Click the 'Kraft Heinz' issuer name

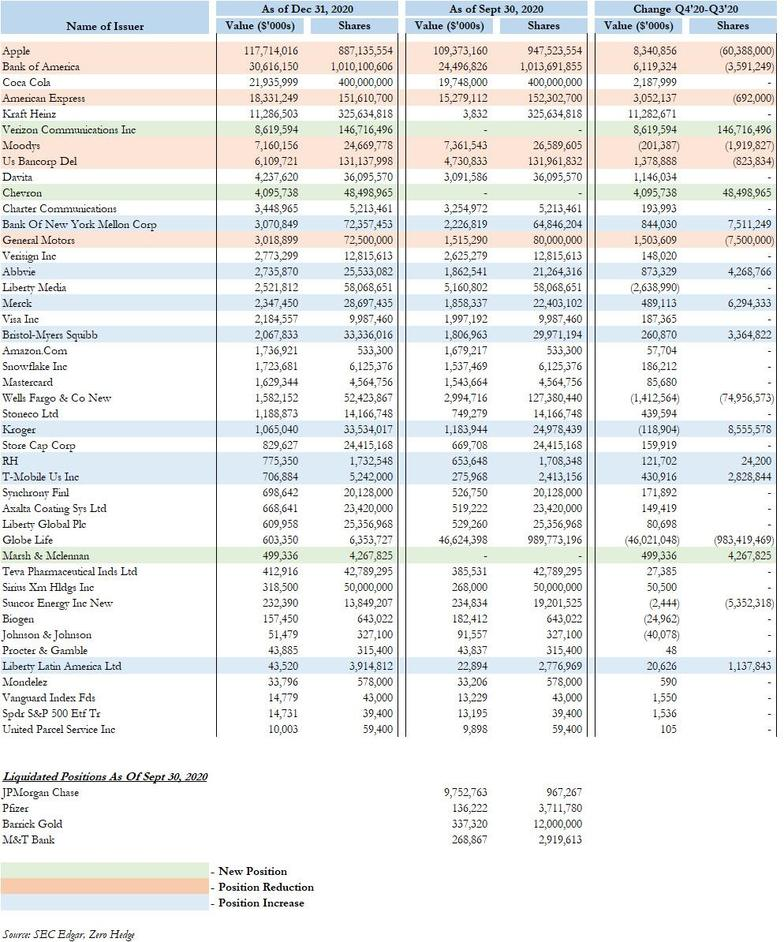click(29, 114)
